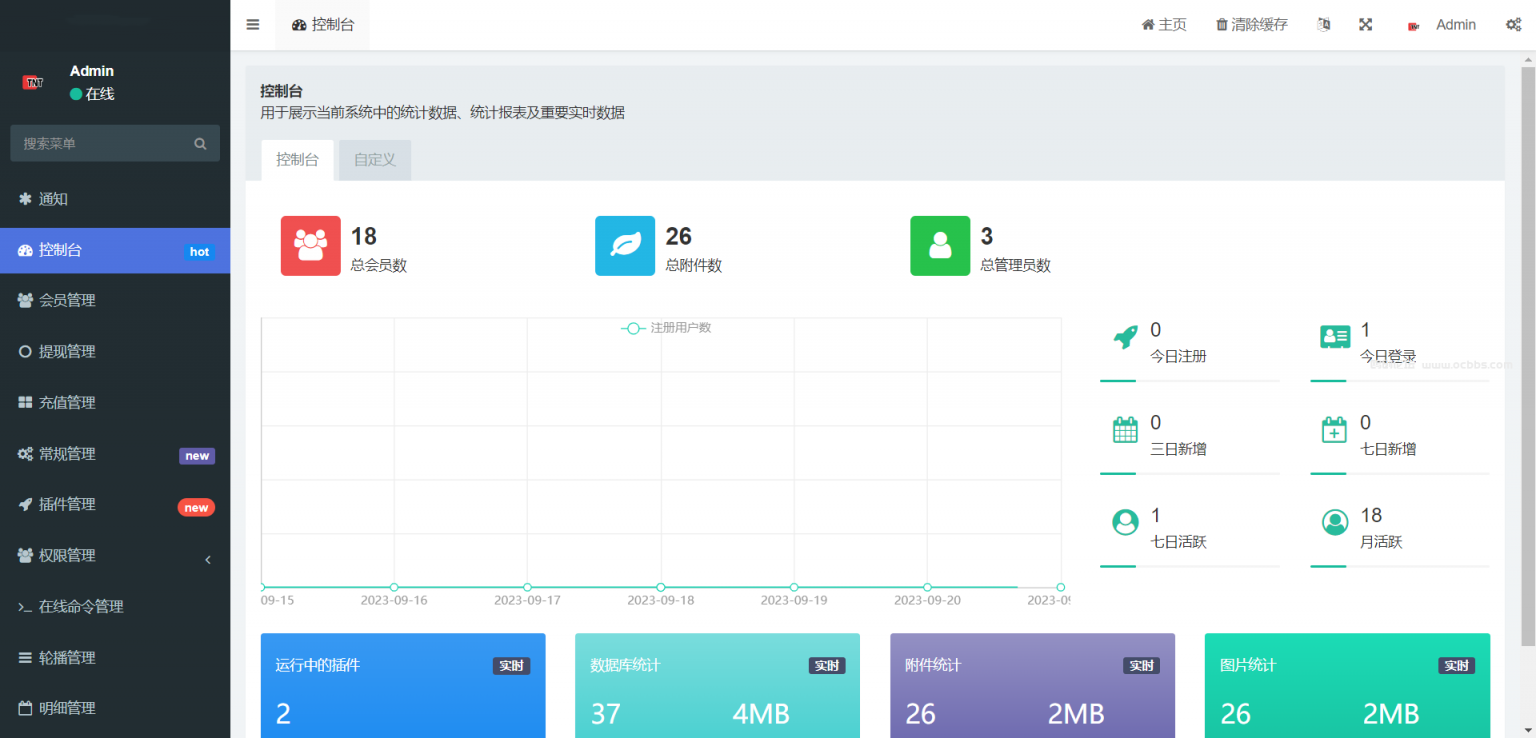Open the 数据库统计 card

pos(717,685)
